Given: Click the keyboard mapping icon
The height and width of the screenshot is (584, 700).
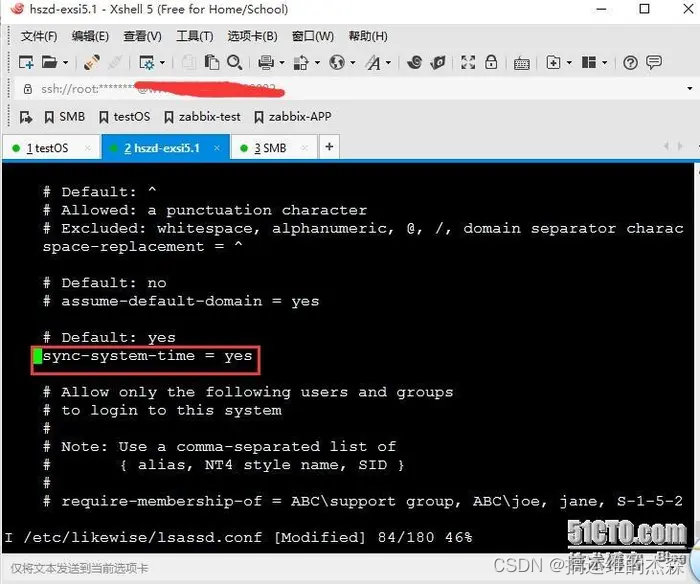Looking at the screenshot, I should [x=521, y=63].
